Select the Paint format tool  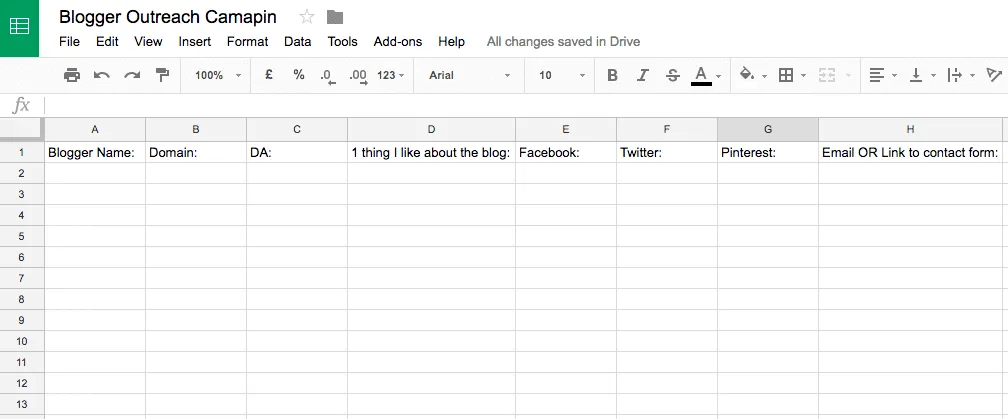pos(162,75)
